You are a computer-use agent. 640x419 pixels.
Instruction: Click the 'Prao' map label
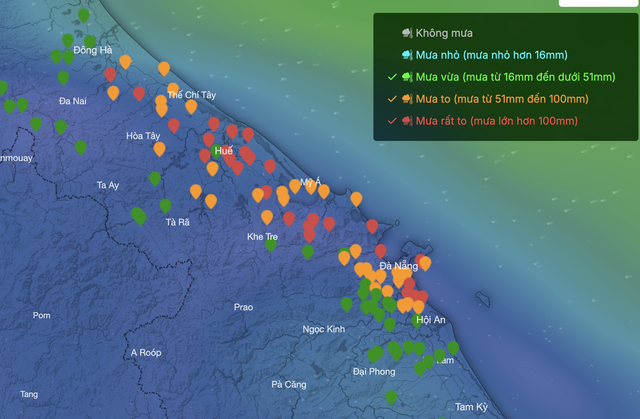coord(243,307)
